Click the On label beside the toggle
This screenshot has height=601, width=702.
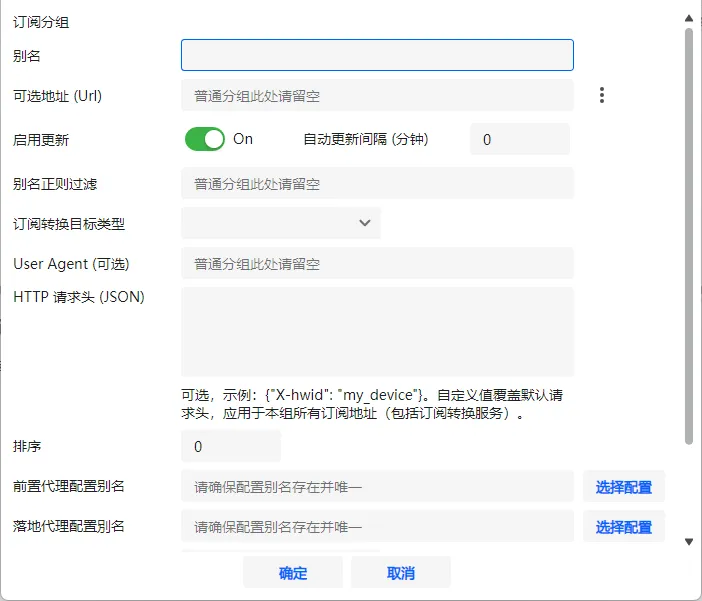coord(243,139)
